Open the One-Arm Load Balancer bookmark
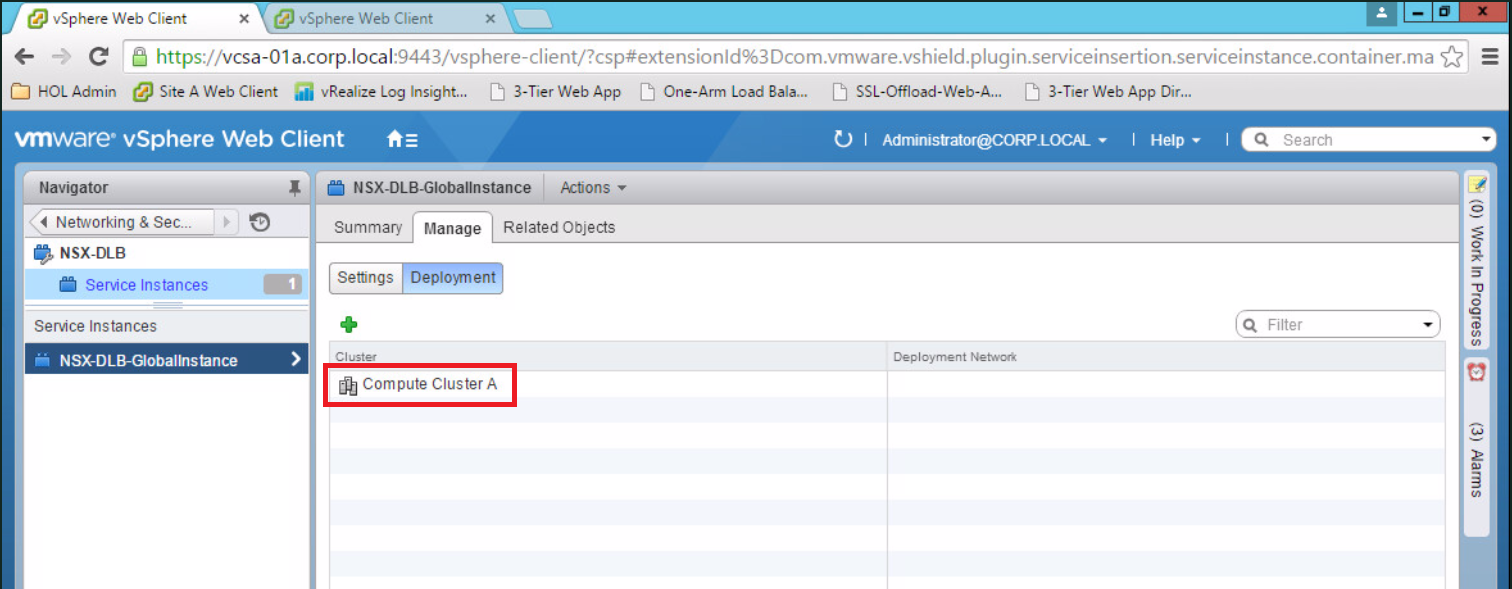 click(725, 91)
